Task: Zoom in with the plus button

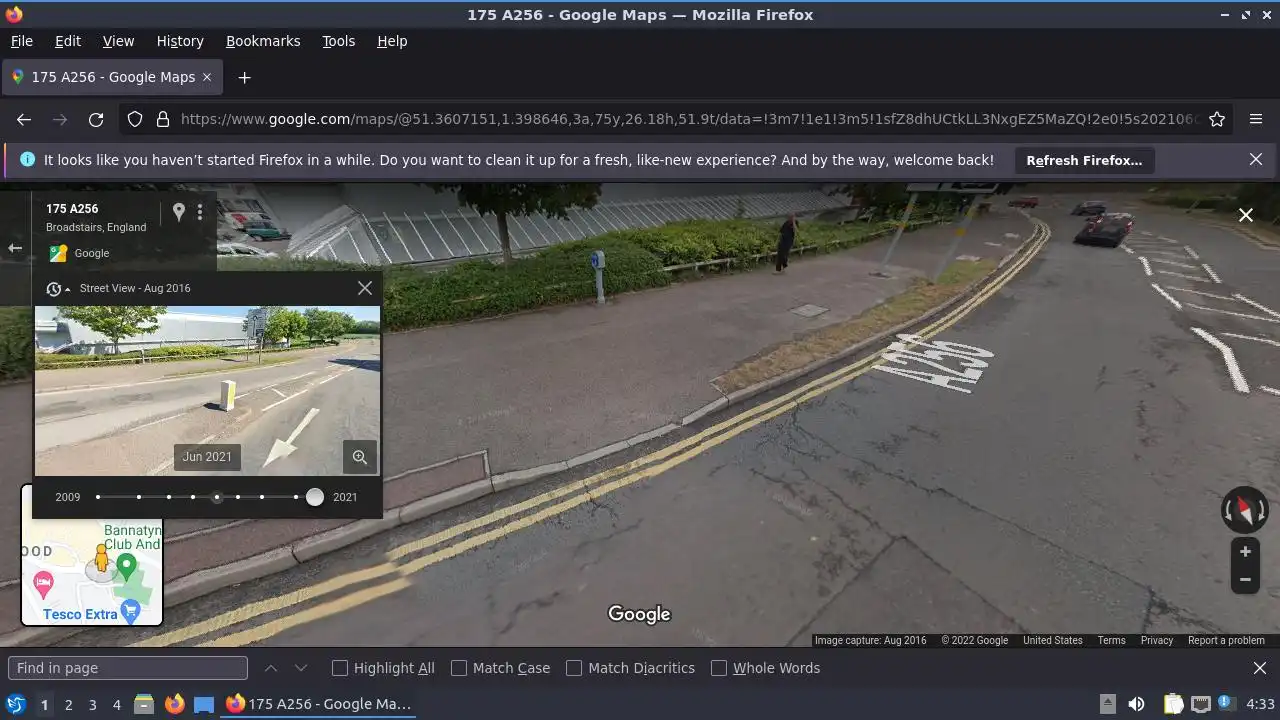Action: pyautogui.click(x=1245, y=551)
